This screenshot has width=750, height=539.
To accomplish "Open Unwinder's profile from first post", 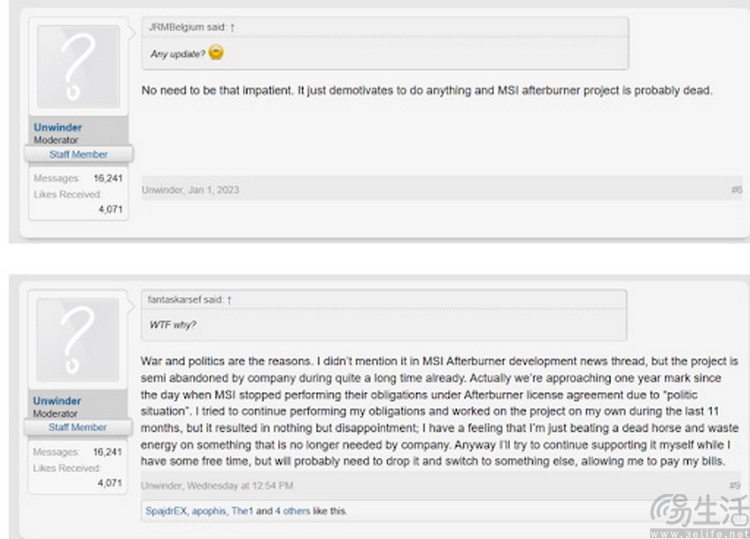I will point(57,128).
